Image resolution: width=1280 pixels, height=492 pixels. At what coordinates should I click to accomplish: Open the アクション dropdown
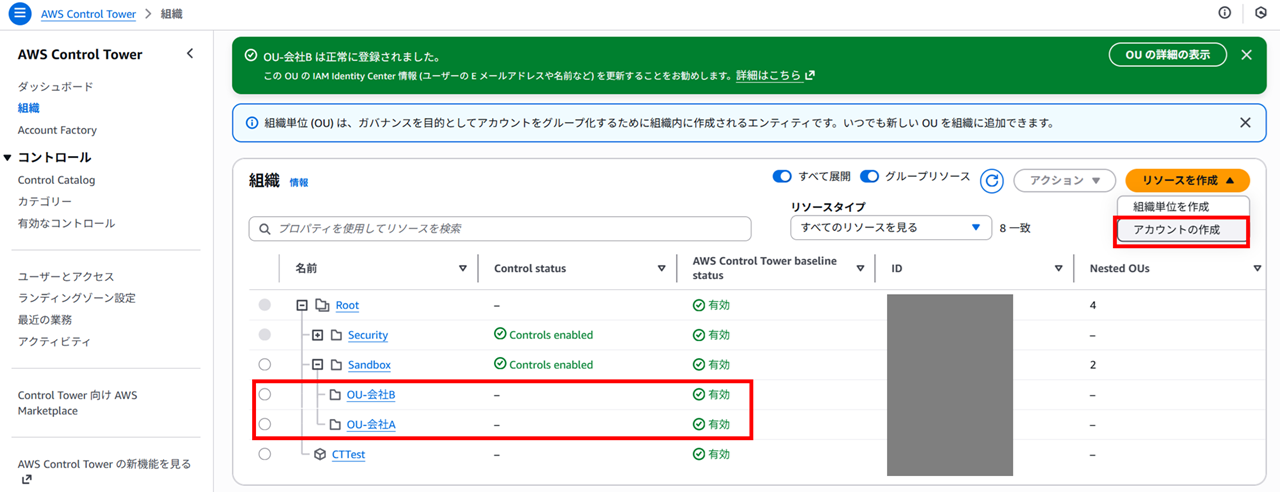coord(1065,181)
